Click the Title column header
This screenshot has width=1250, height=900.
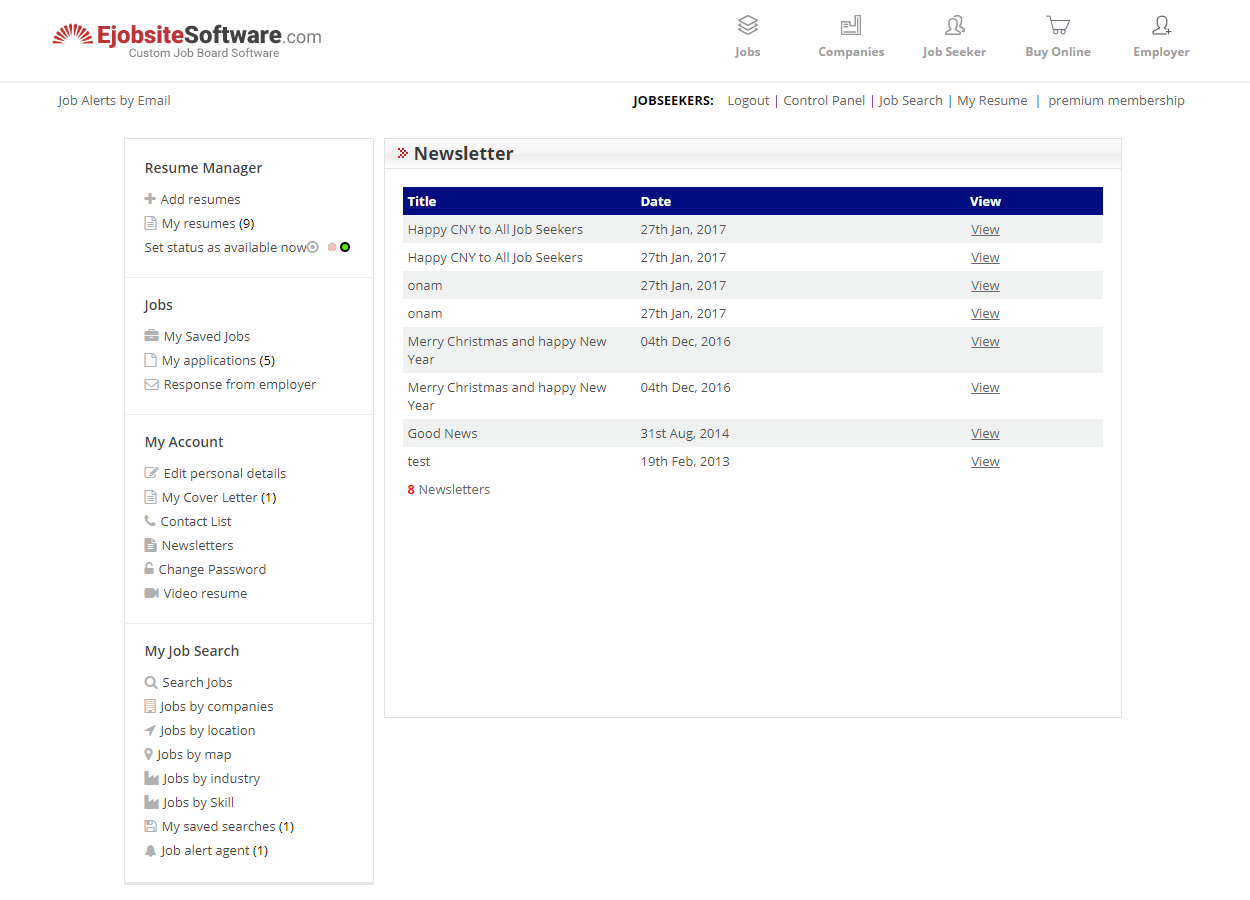pos(422,201)
